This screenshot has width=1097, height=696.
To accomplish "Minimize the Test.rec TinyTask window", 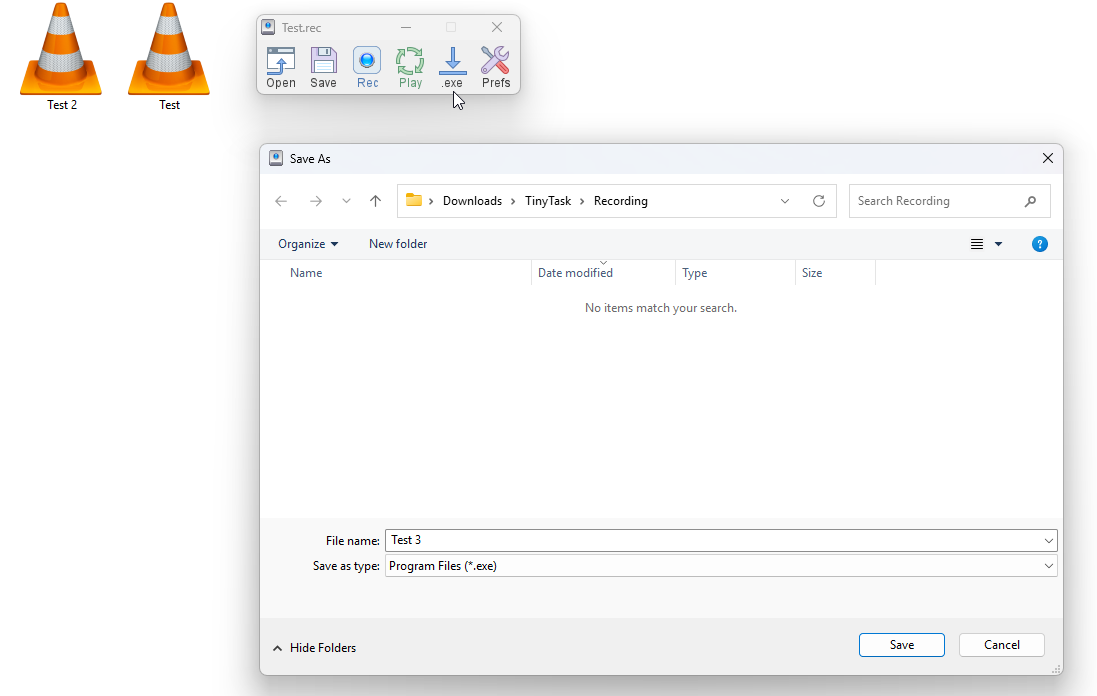I will [406, 27].
